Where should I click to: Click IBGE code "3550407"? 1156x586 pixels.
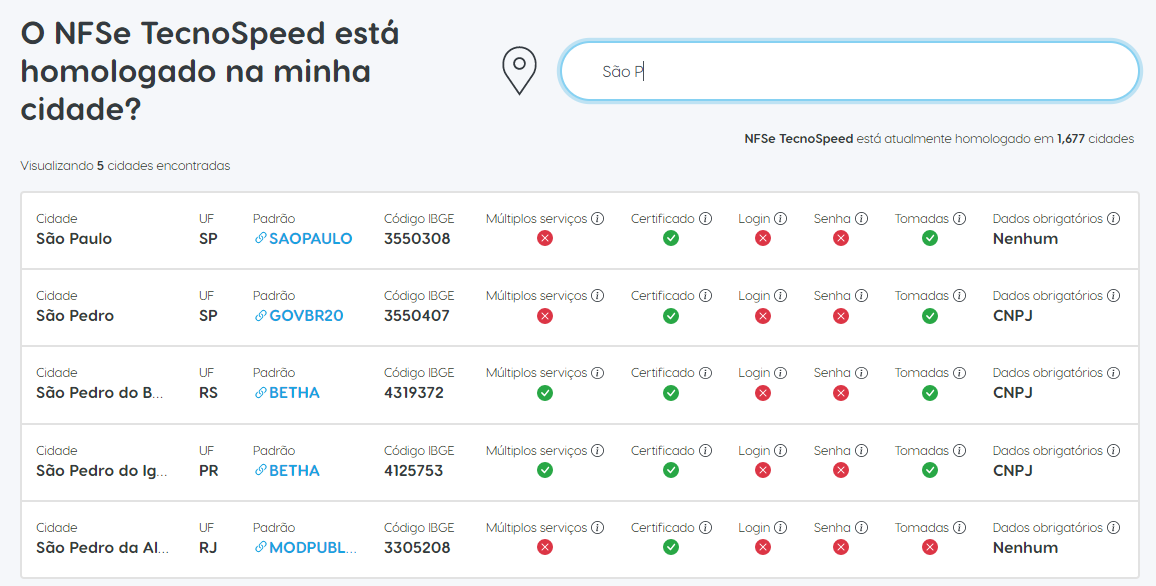click(x=417, y=315)
